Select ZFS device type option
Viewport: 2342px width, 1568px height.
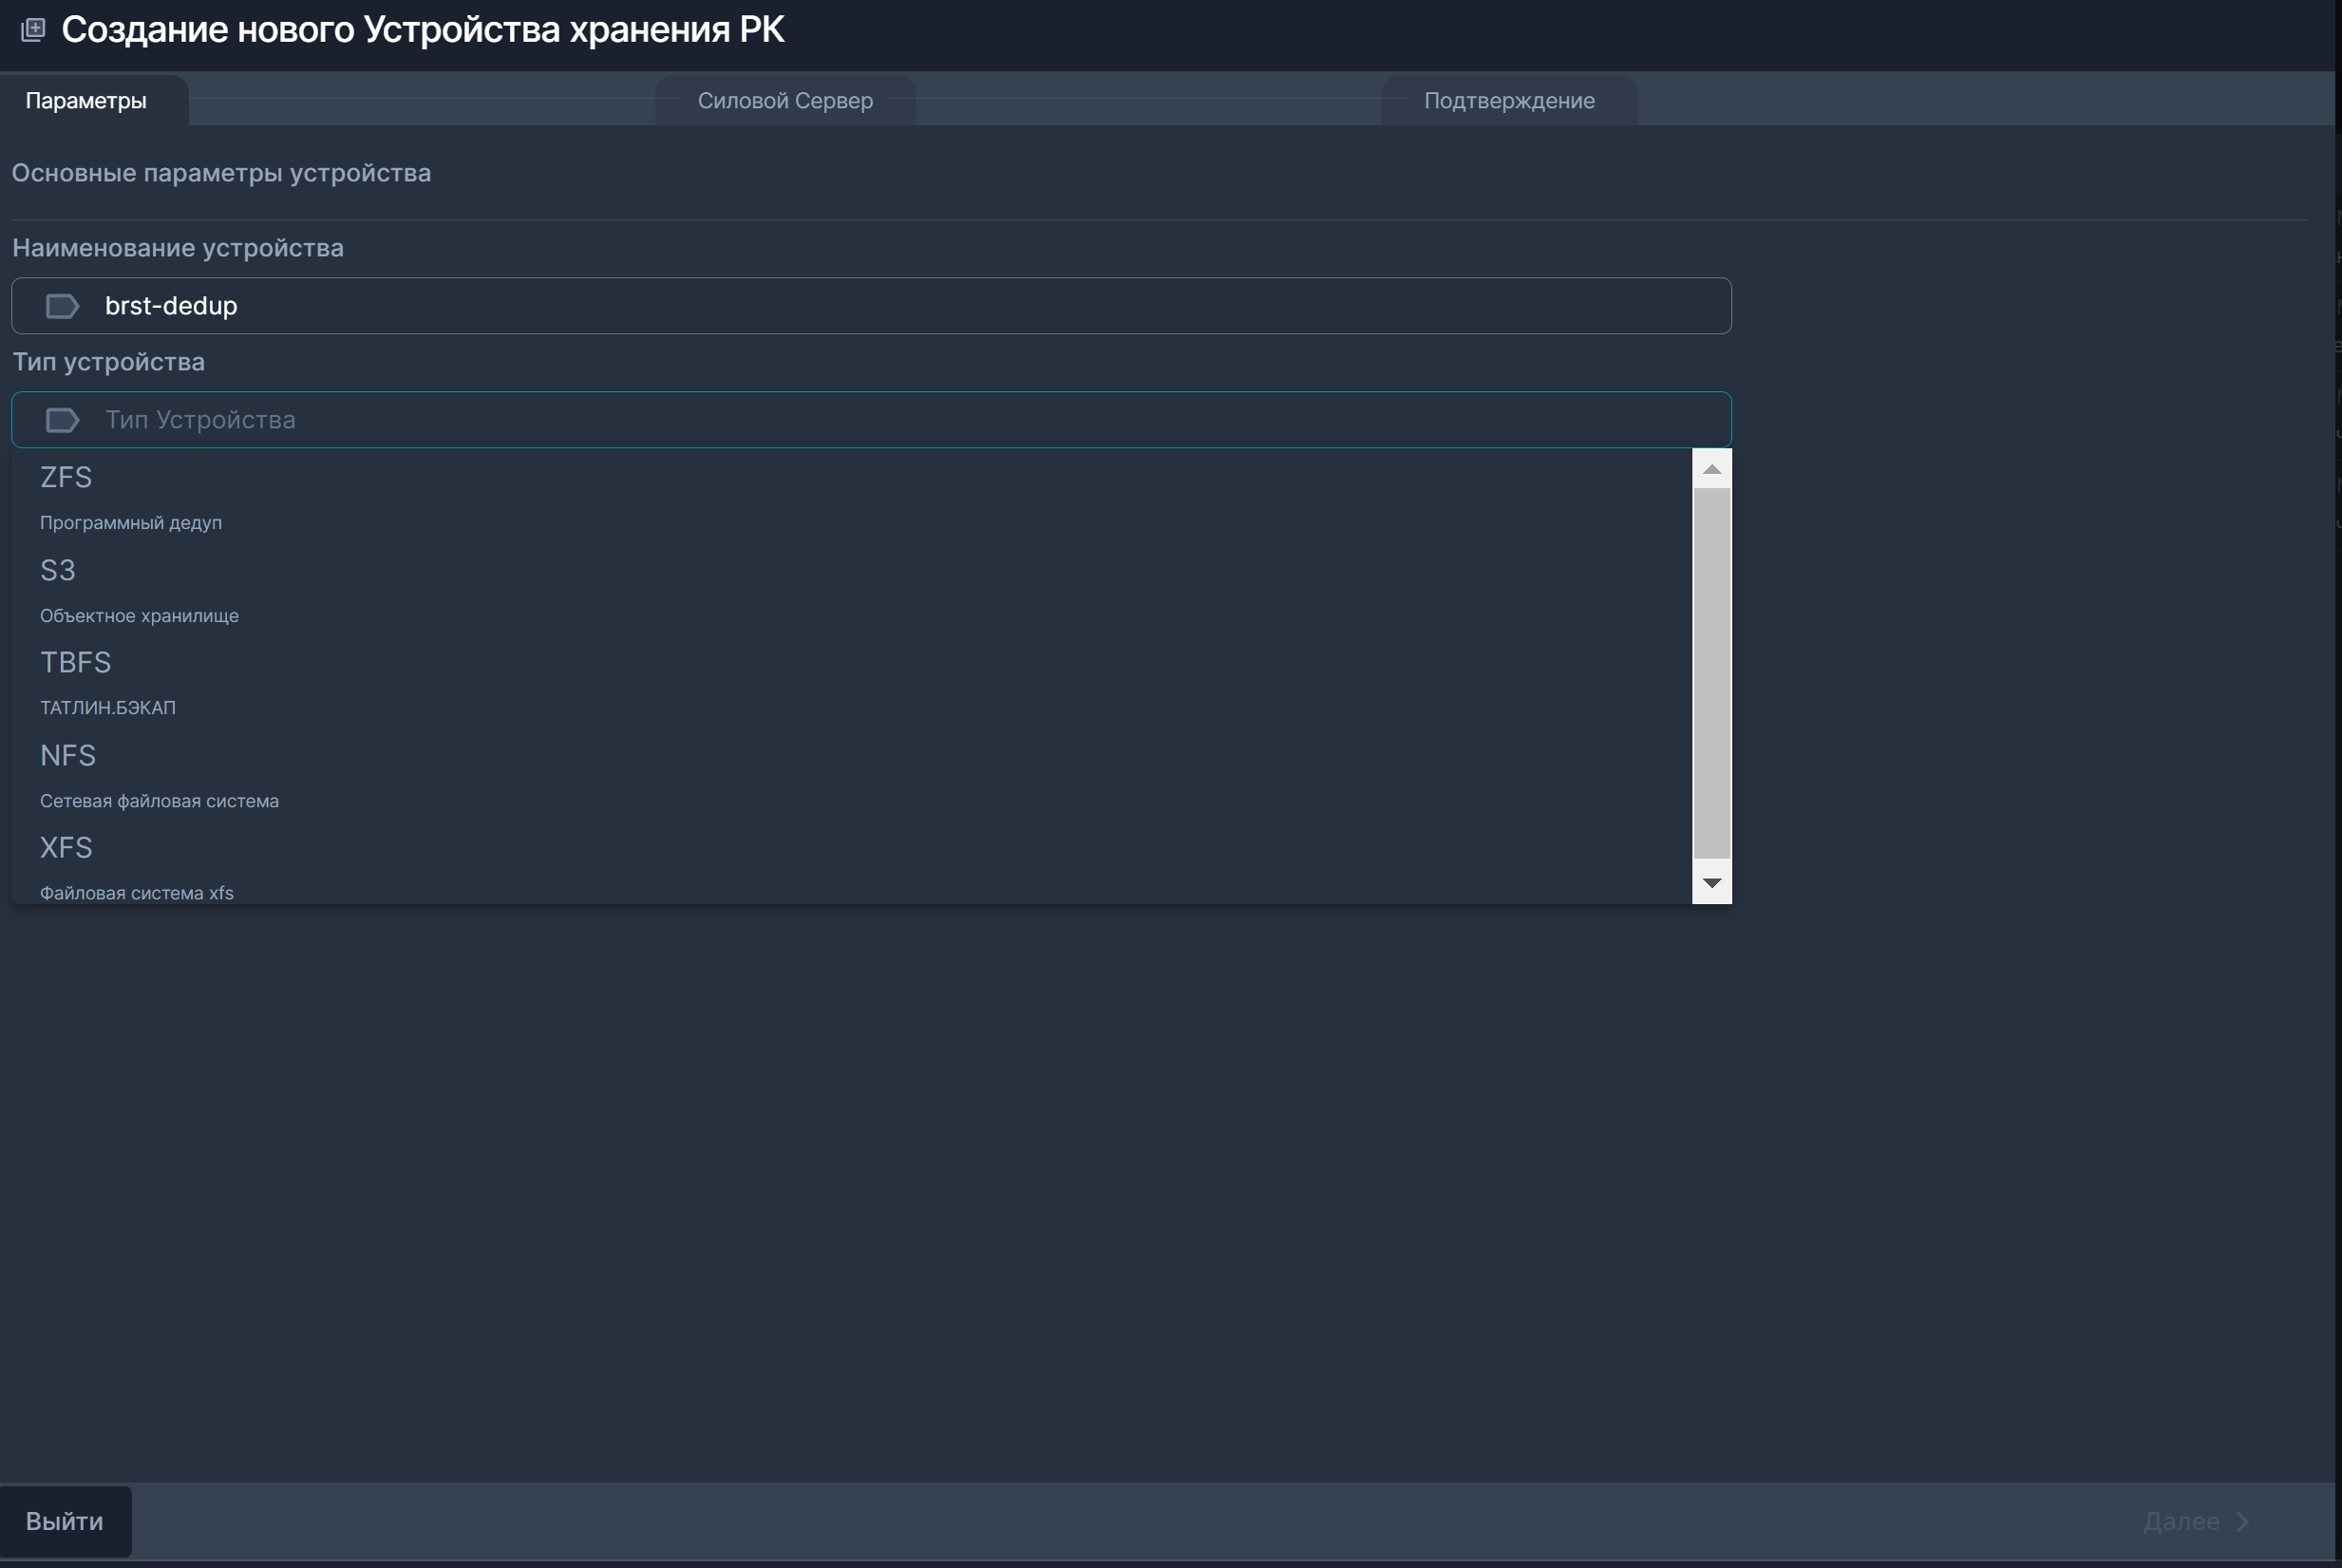66,478
